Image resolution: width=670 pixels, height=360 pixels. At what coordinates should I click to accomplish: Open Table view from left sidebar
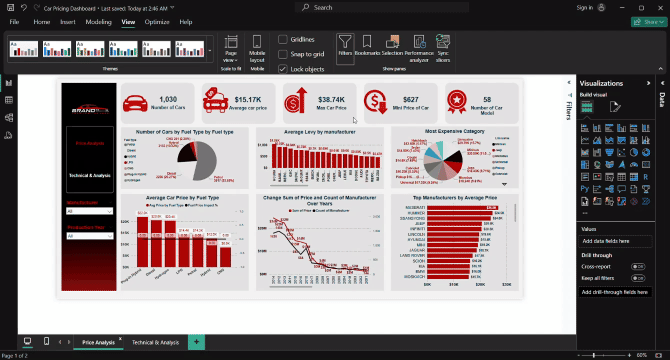(x=9, y=100)
